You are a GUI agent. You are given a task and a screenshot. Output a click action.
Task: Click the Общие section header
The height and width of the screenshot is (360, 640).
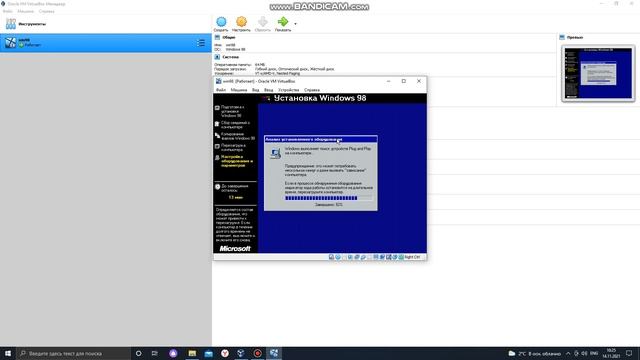pos(229,37)
